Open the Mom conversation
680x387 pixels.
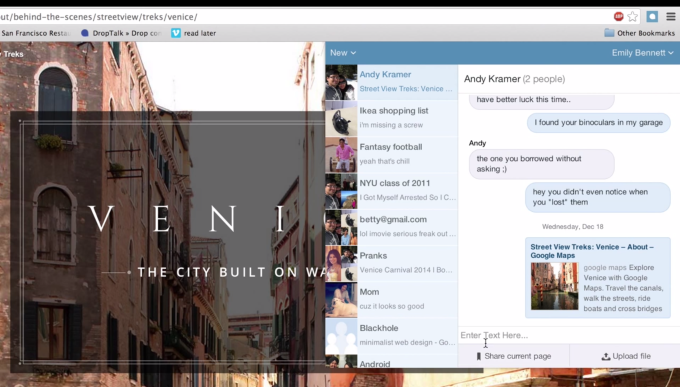(x=392, y=299)
